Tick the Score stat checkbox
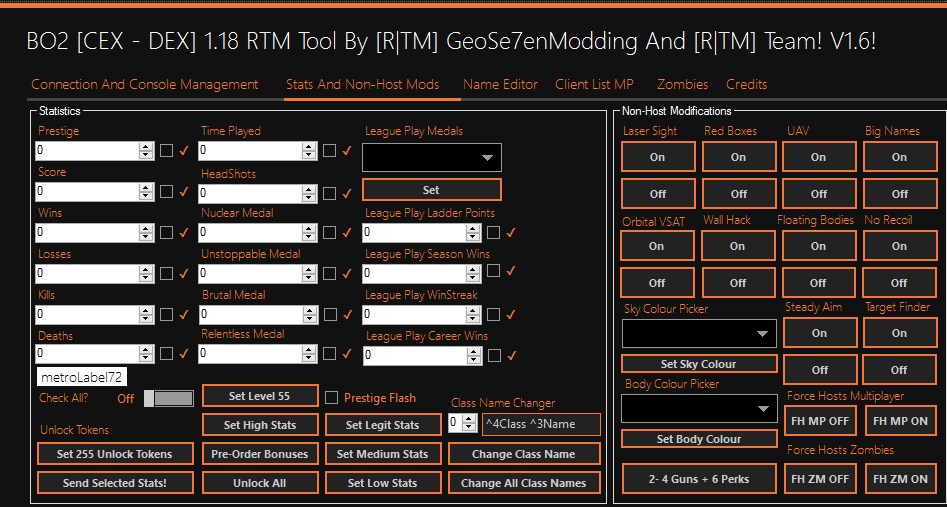Viewport: 947px width, 507px height. pos(166,192)
